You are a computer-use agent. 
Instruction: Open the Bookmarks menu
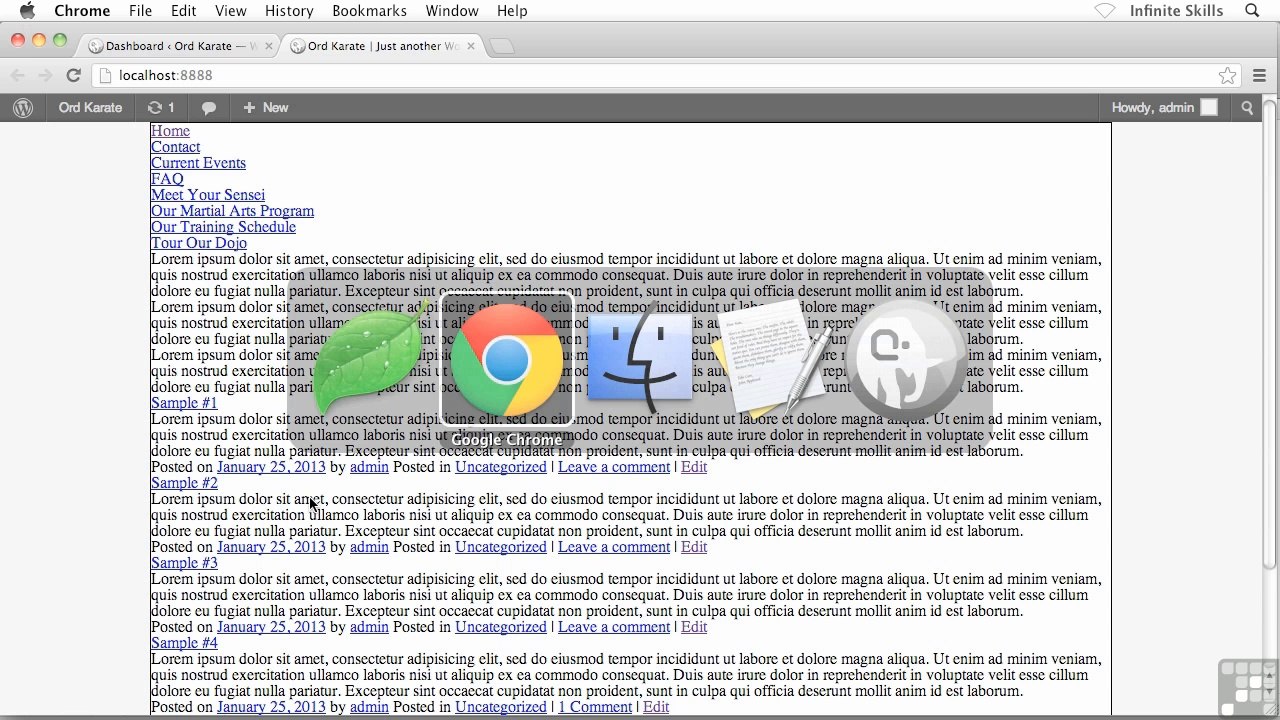click(x=369, y=11)
